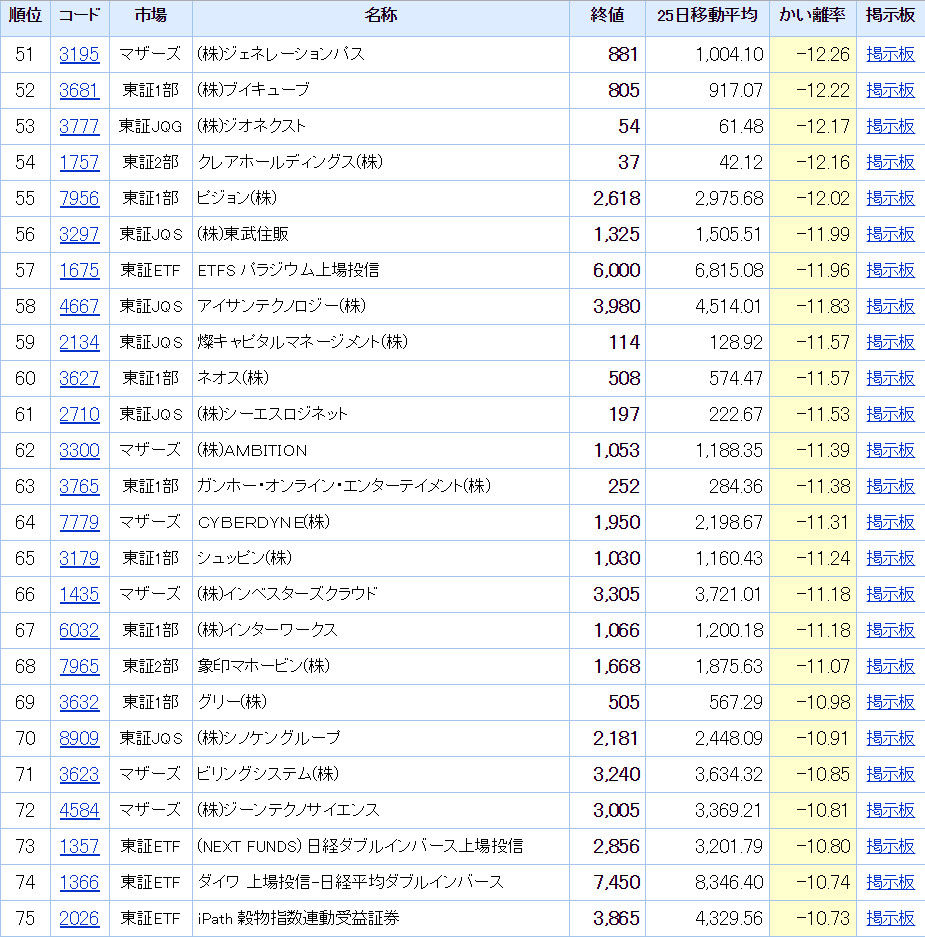The image size is (925, 937).
Task: Click stock code 4667
Action: (79, 306)
